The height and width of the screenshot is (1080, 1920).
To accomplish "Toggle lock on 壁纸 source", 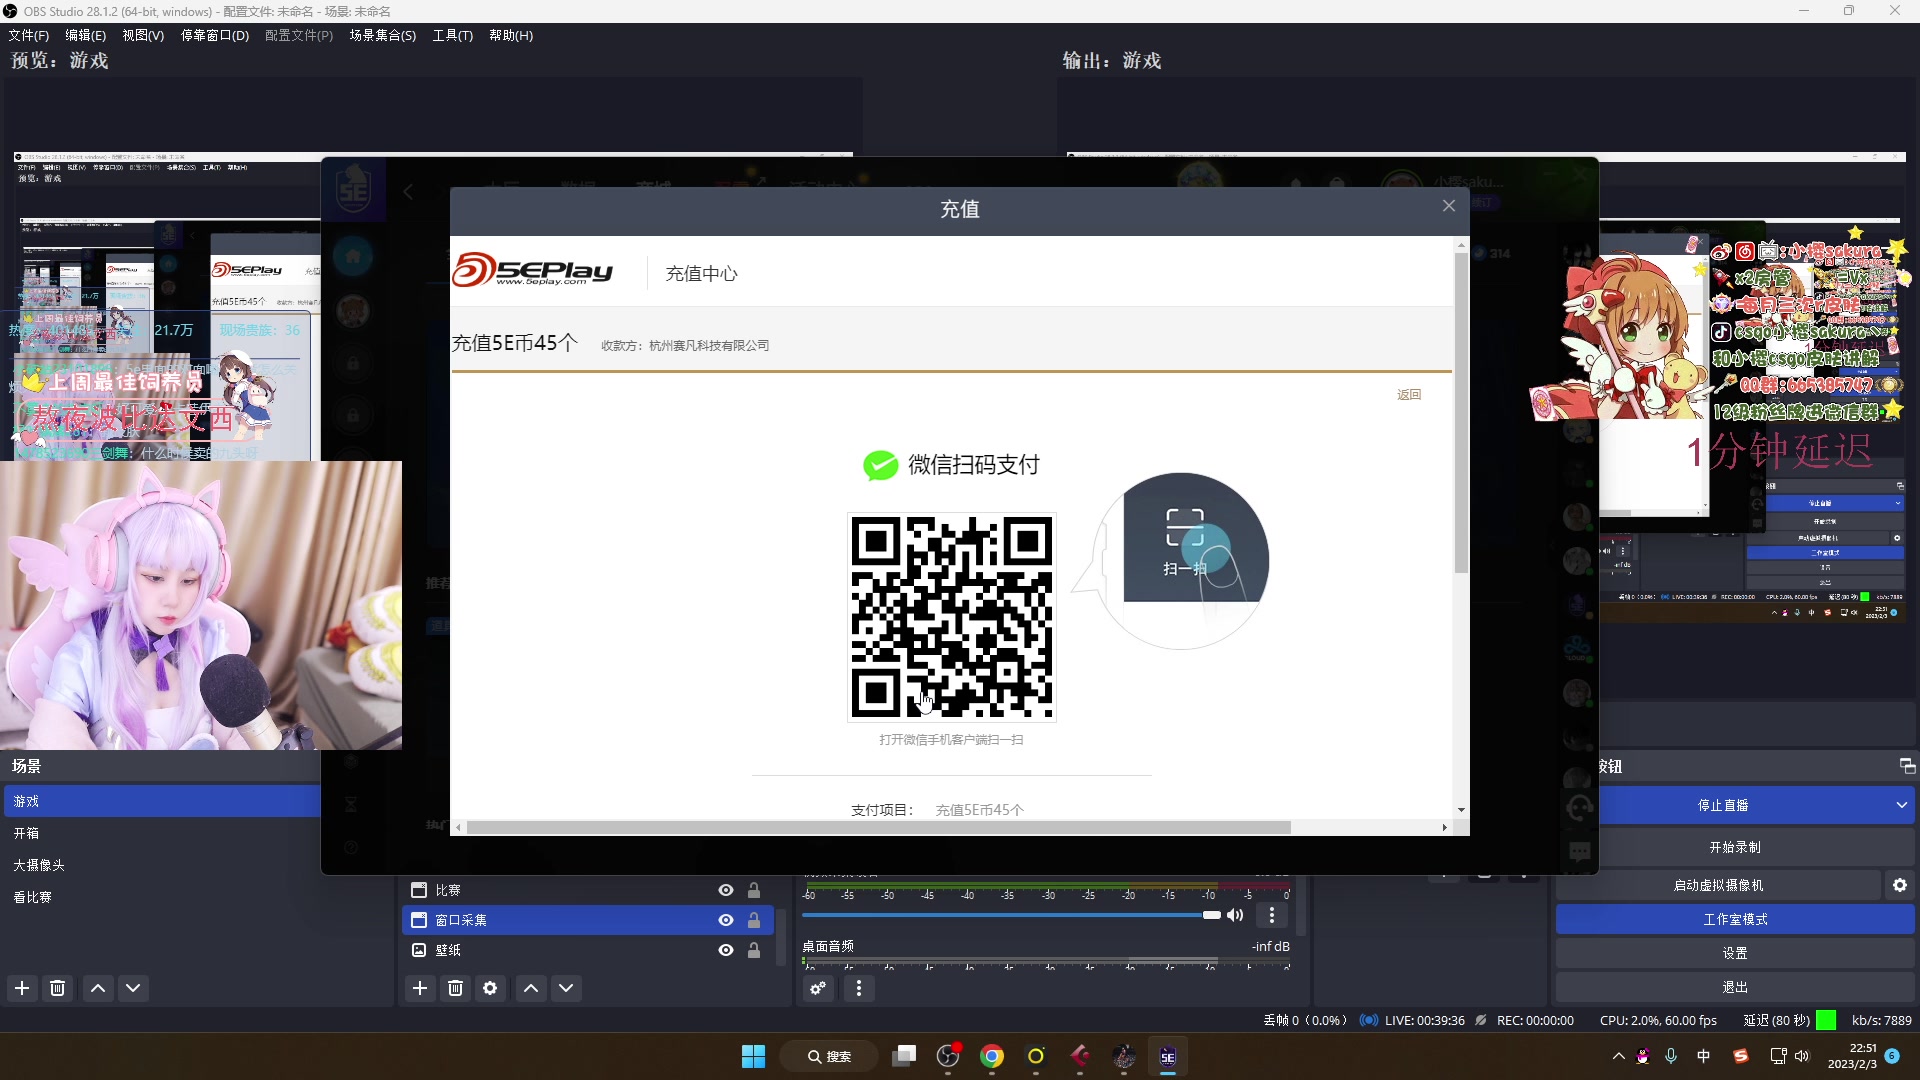I will [x=754, y=950].
